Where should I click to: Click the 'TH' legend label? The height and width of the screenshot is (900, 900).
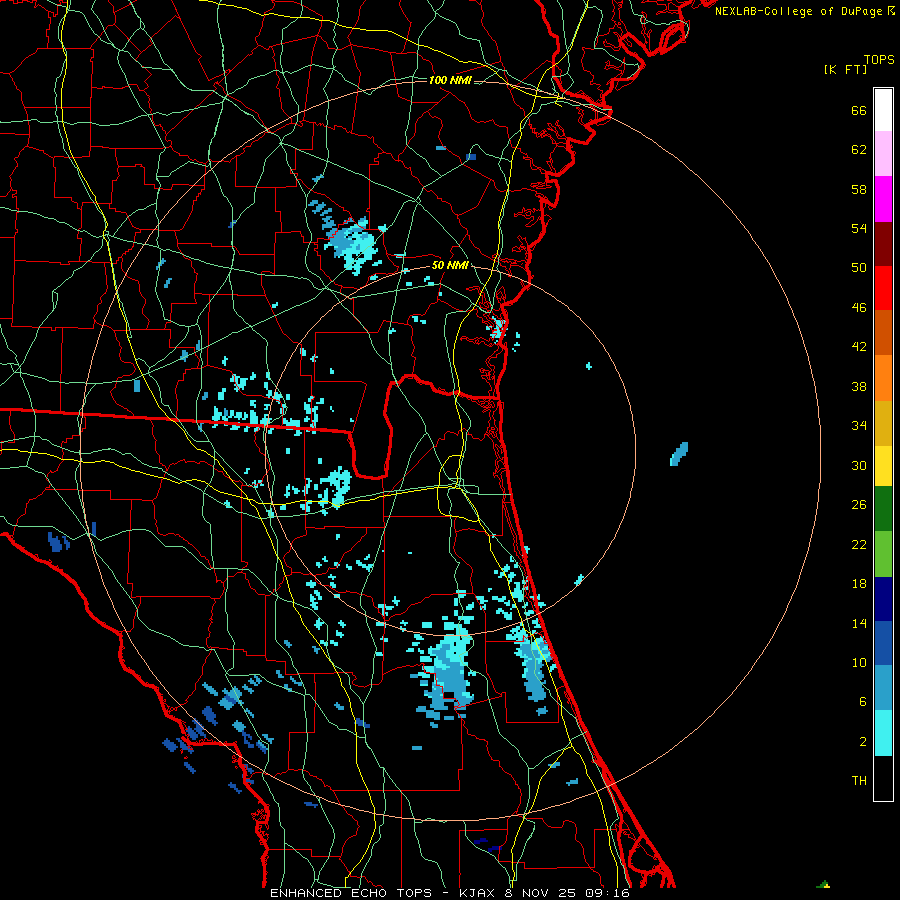[859, 781]
